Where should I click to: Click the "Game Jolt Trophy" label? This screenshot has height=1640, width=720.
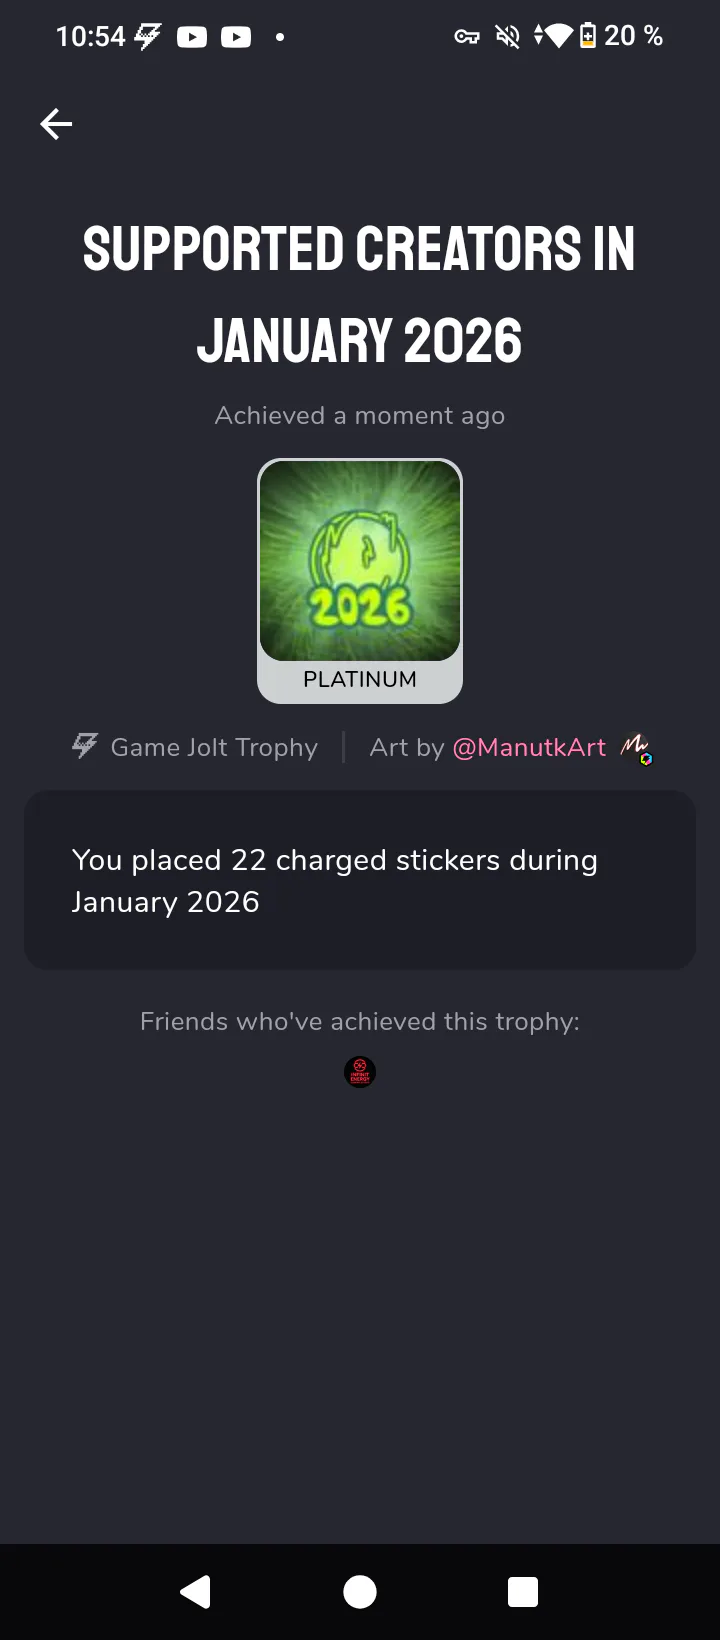214,747
